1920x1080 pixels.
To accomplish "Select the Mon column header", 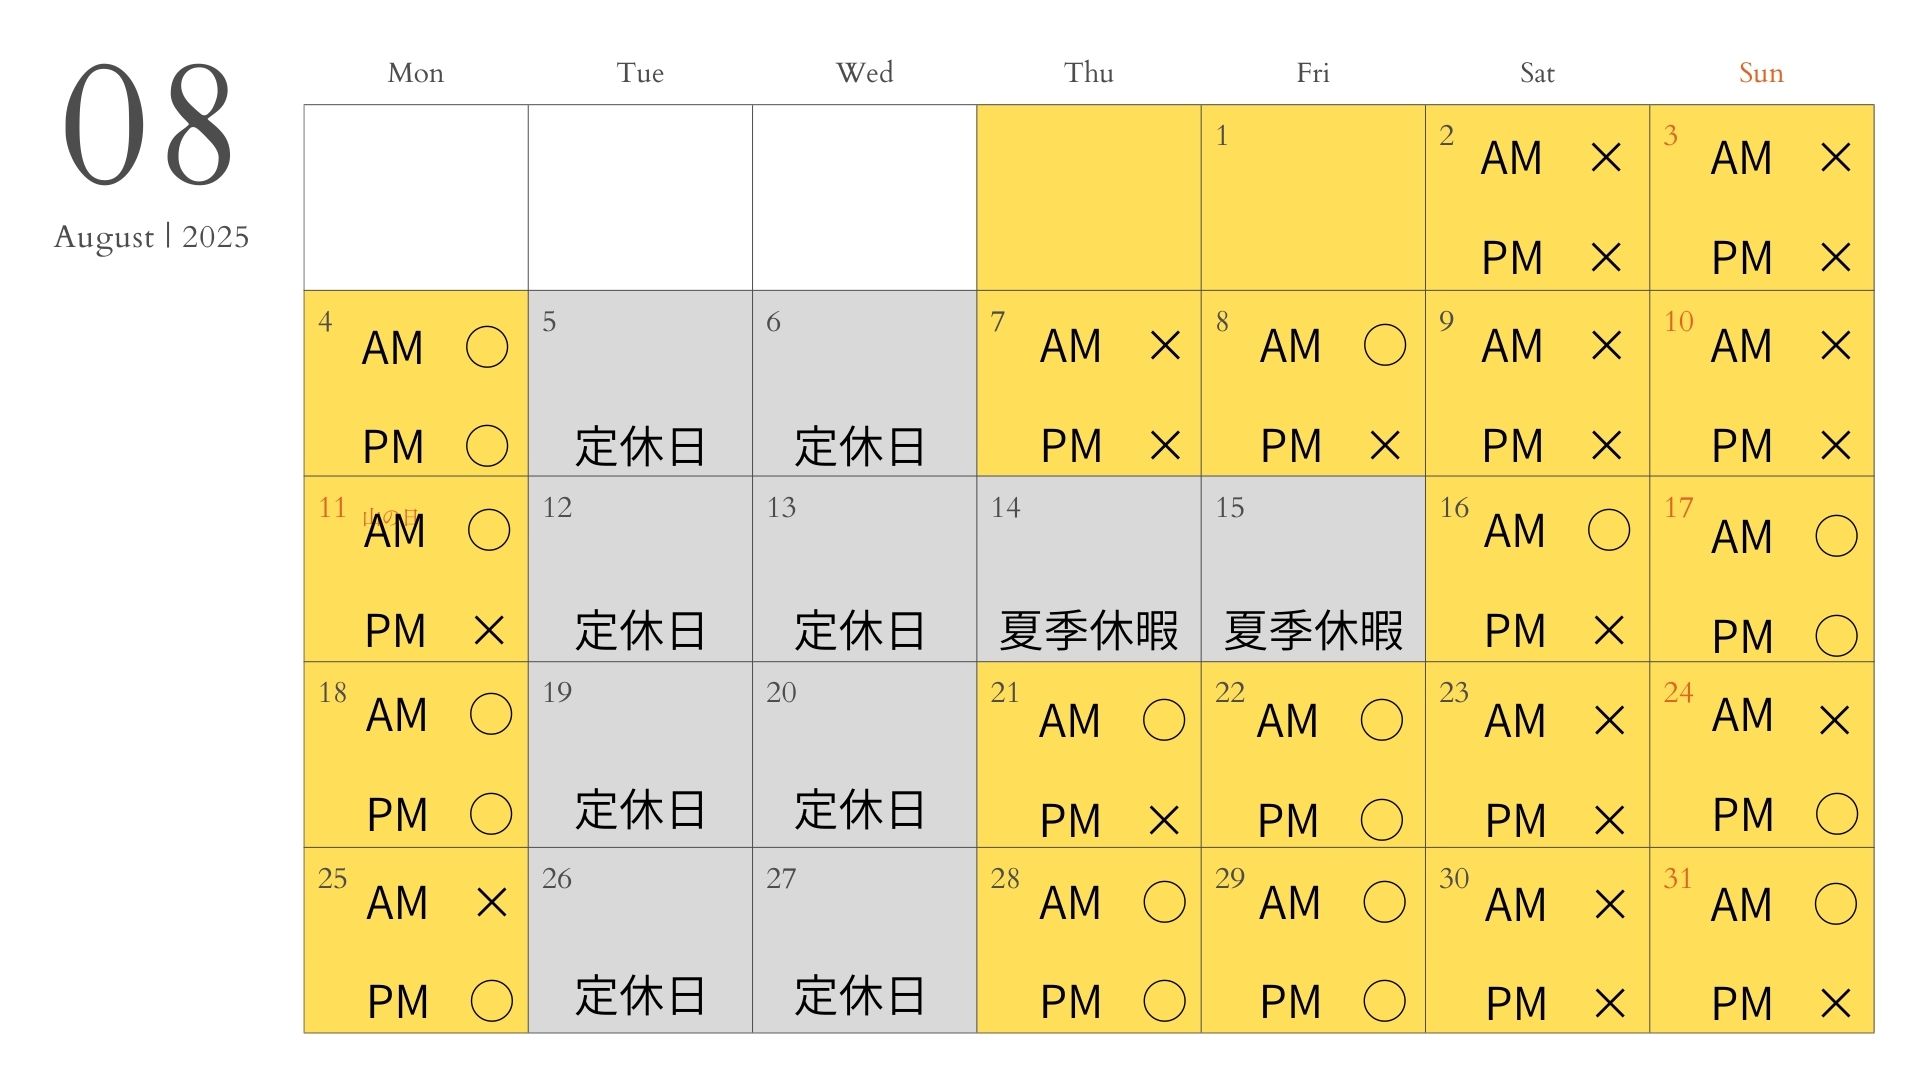I will 416,73.
